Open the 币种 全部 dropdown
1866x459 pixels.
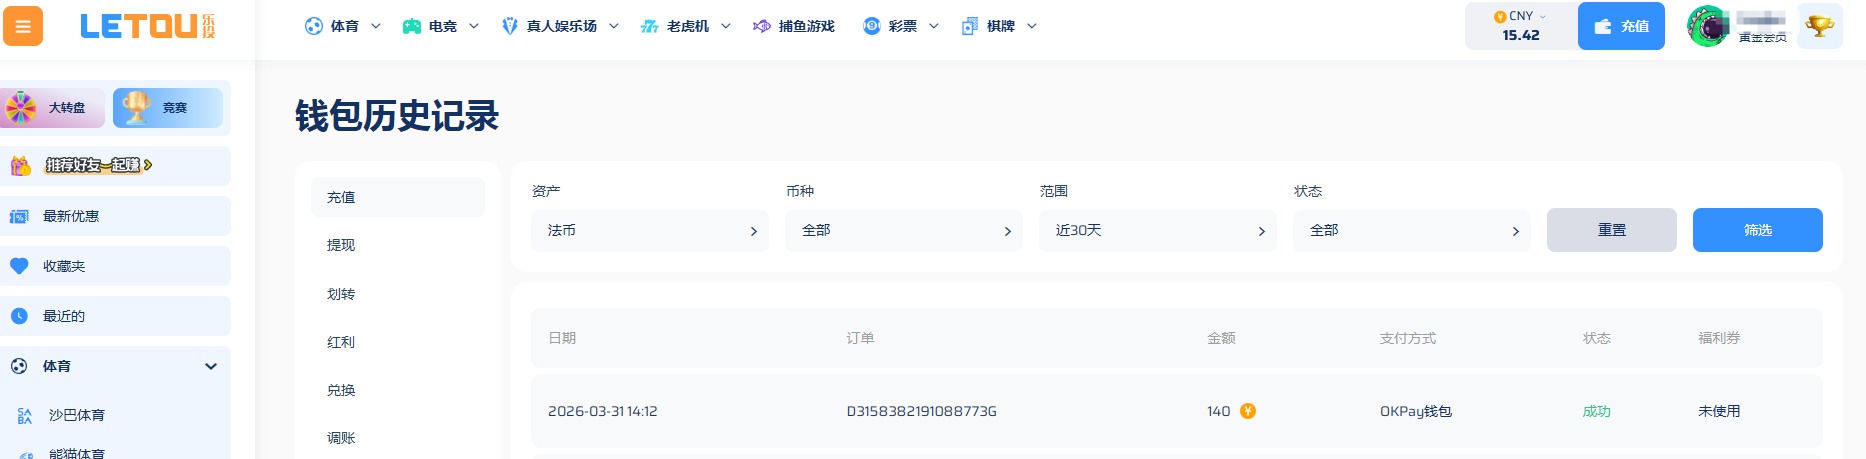904,230
